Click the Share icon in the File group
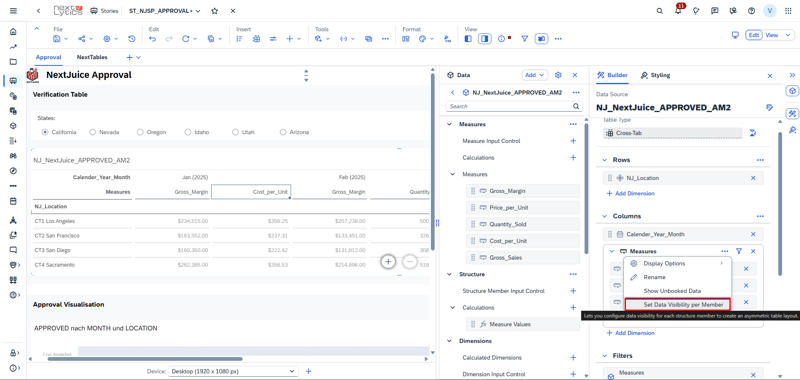800x380 pixels. (x=82, y=39)
